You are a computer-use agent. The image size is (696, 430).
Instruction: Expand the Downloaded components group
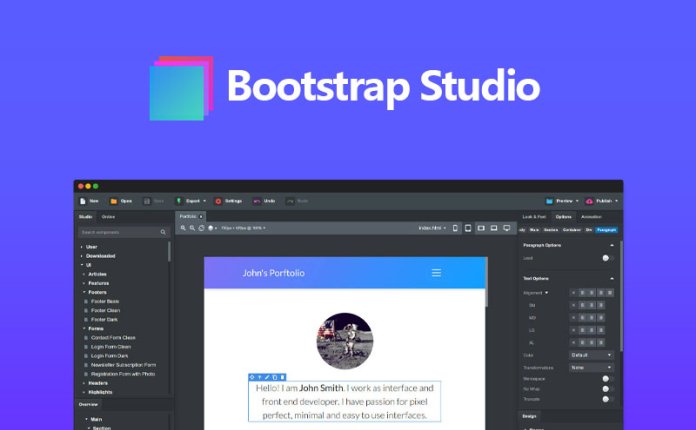[82, 256]
